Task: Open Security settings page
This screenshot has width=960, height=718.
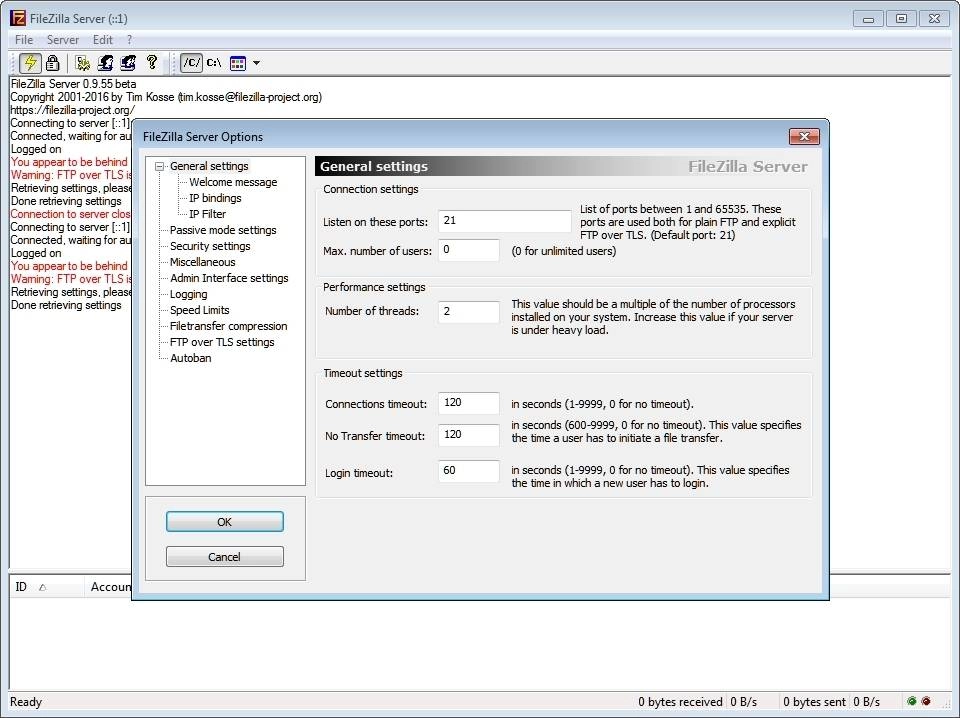Action: [x=210, y=246]
